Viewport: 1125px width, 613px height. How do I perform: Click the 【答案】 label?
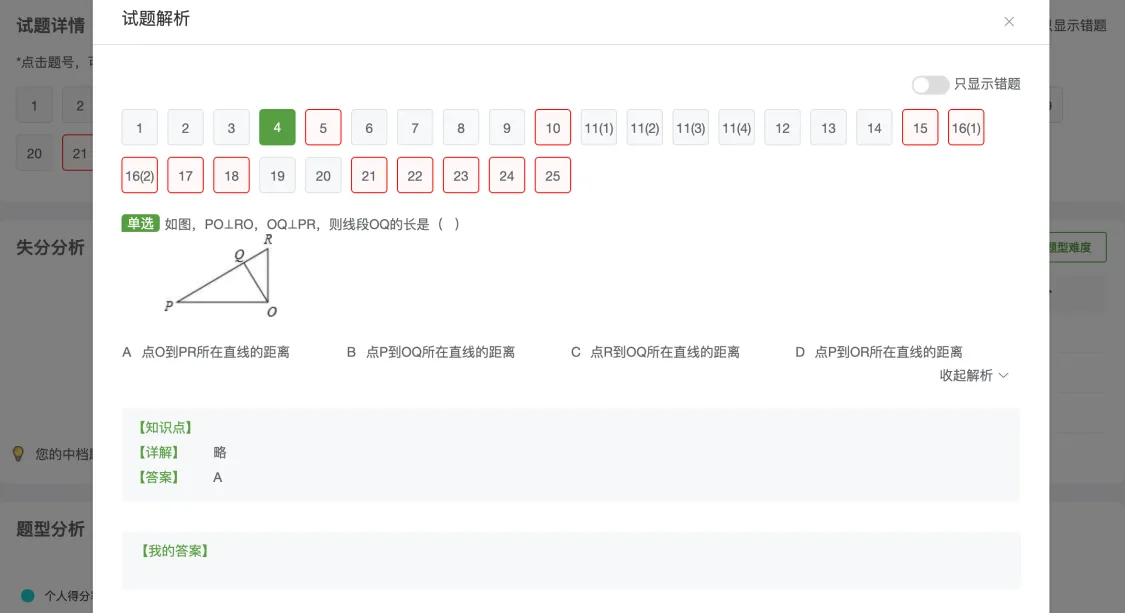(158, 477)
